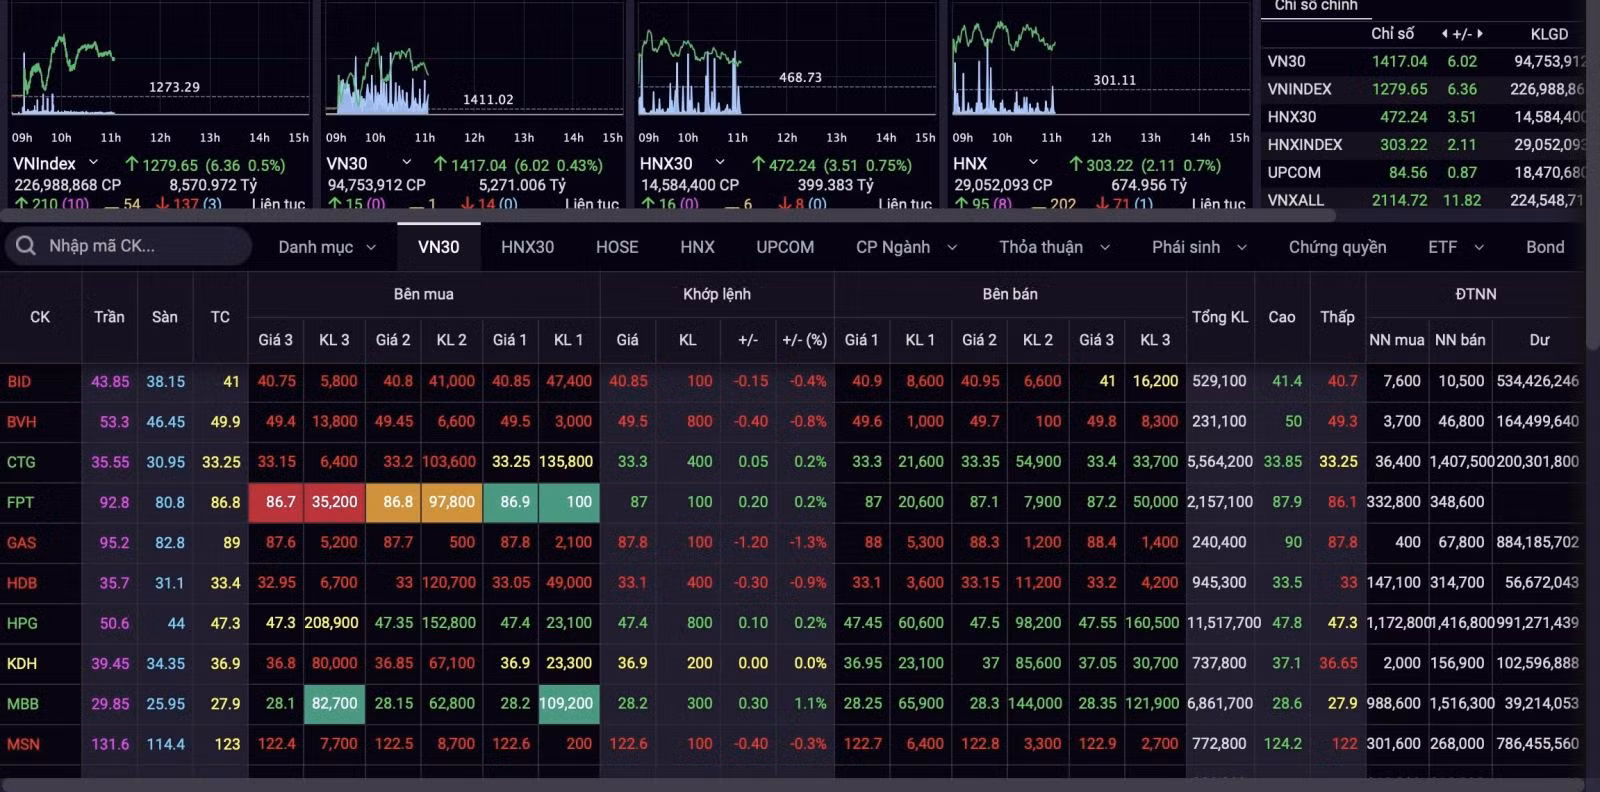Click the Tổng KL column header

1220,317
